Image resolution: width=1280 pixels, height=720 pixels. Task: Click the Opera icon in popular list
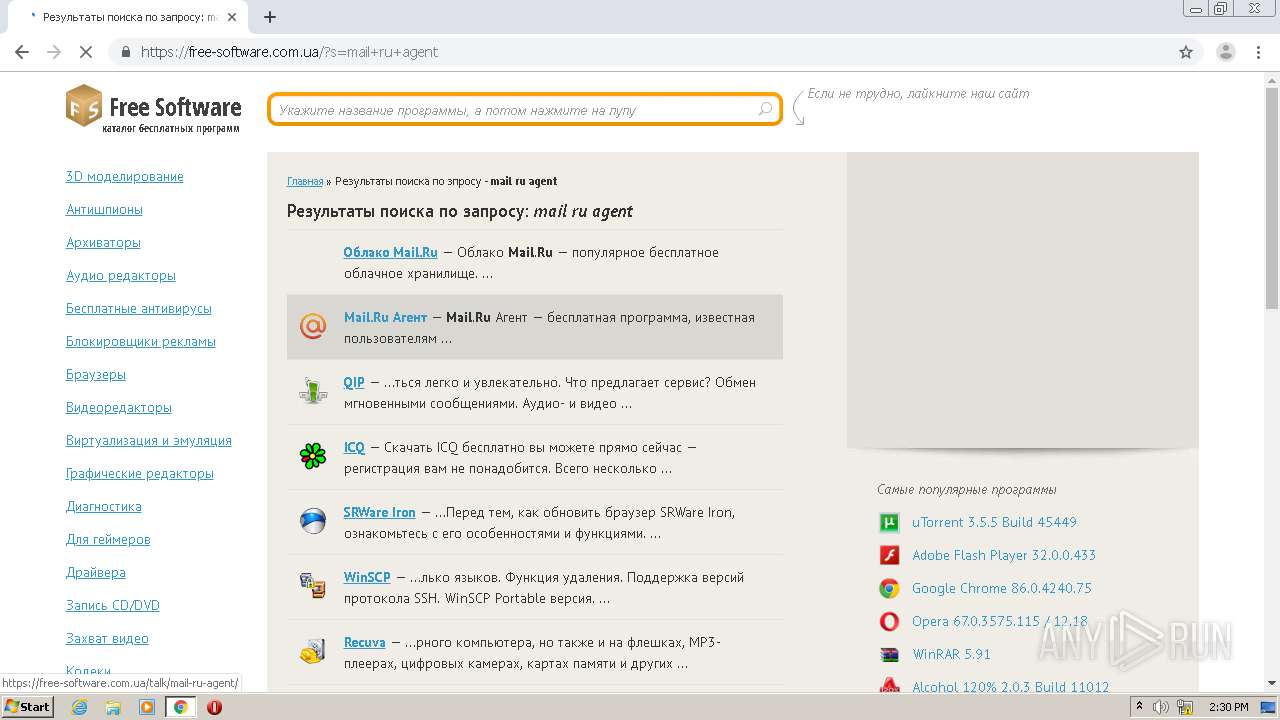point(889,621)
